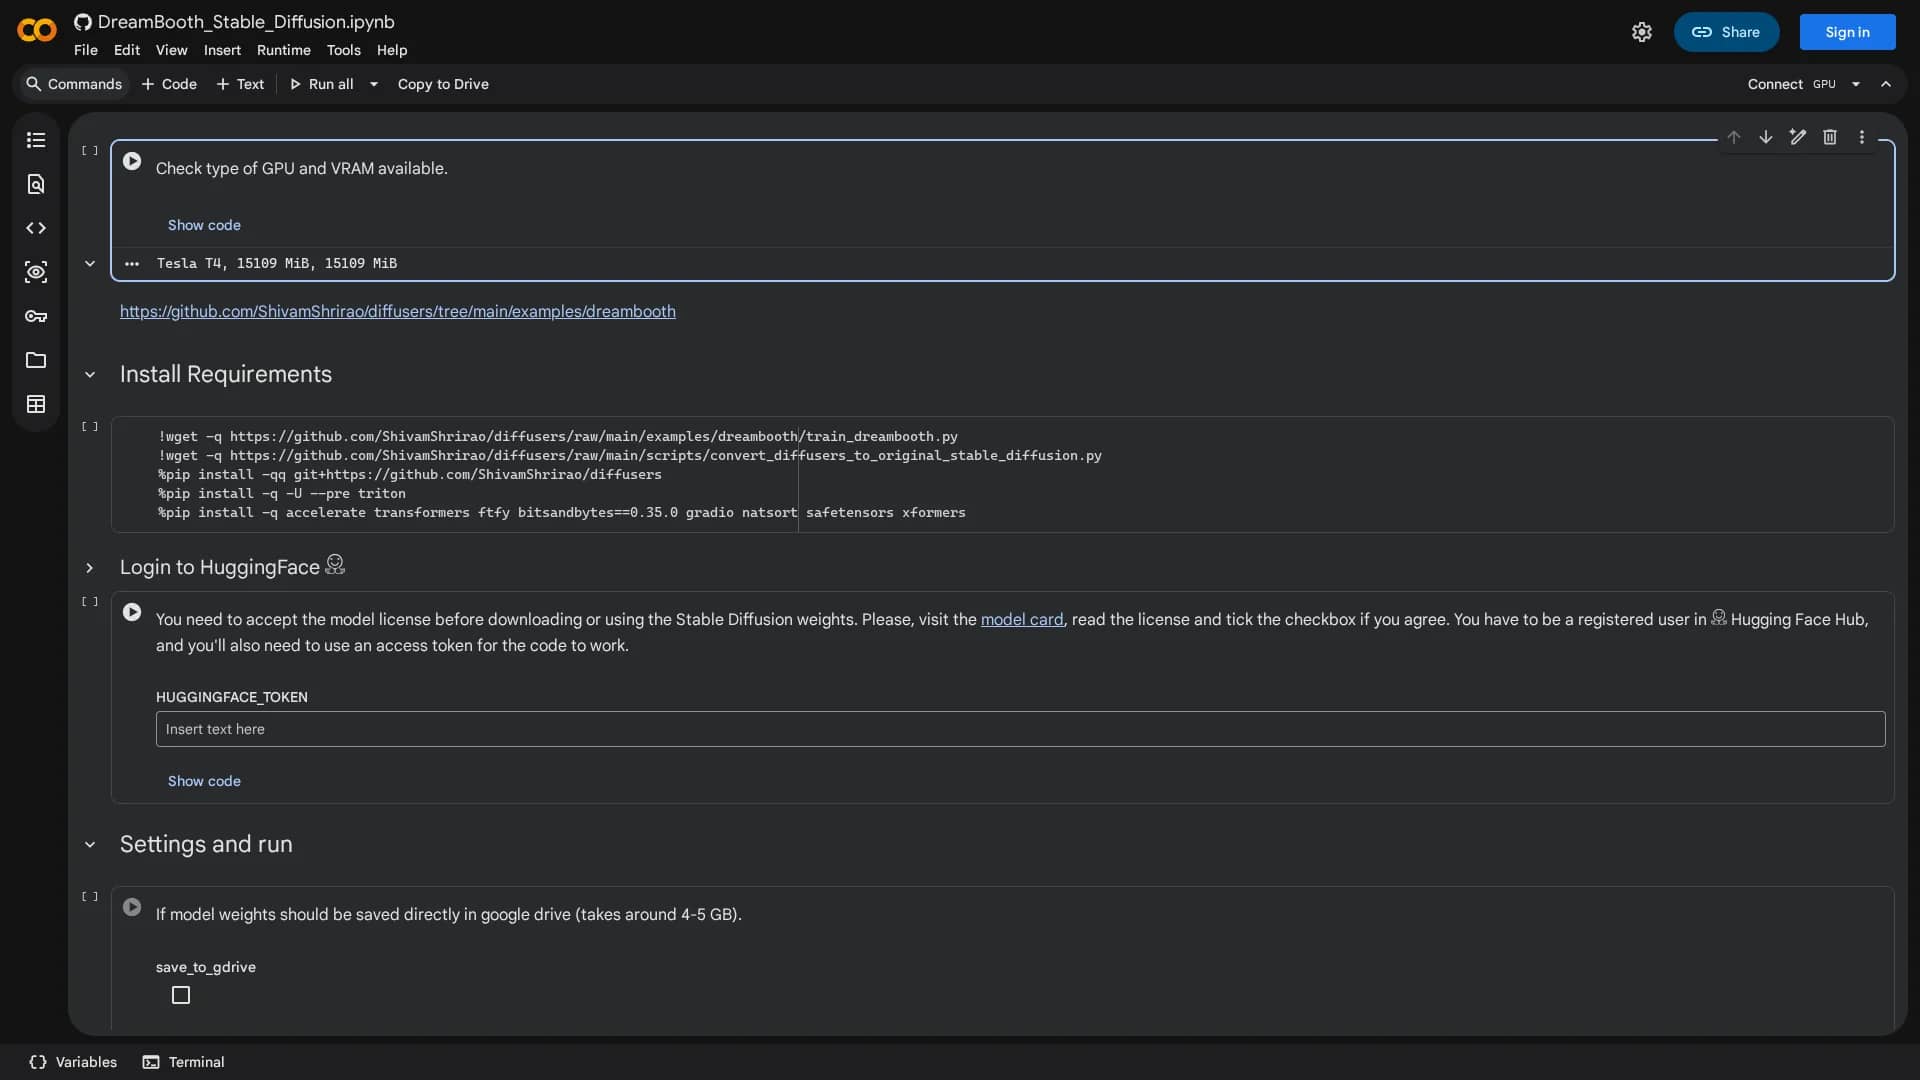Open the Tools menu
1920x1080 pixels.
click(x=344, y=50)
